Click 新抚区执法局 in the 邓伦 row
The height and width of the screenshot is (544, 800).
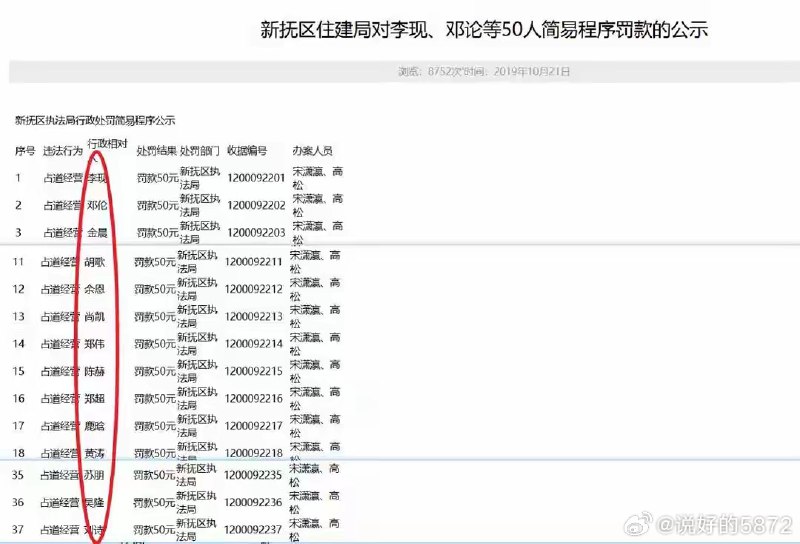click(x=199, y=205)
